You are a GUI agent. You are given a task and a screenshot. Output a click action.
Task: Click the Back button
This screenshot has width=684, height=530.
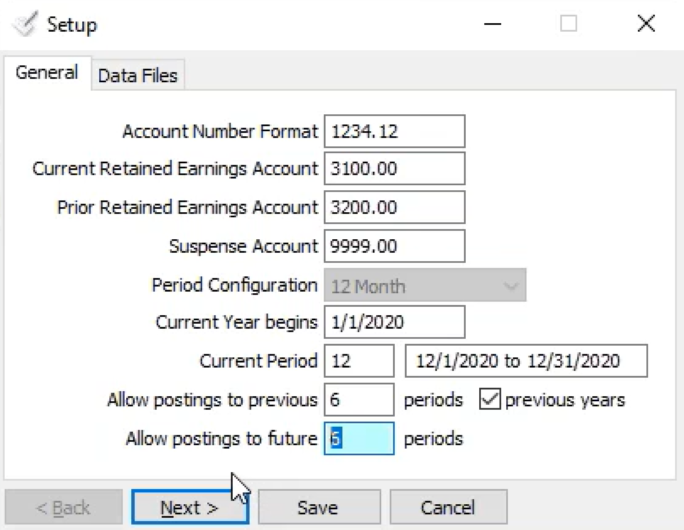pos(64,508)
